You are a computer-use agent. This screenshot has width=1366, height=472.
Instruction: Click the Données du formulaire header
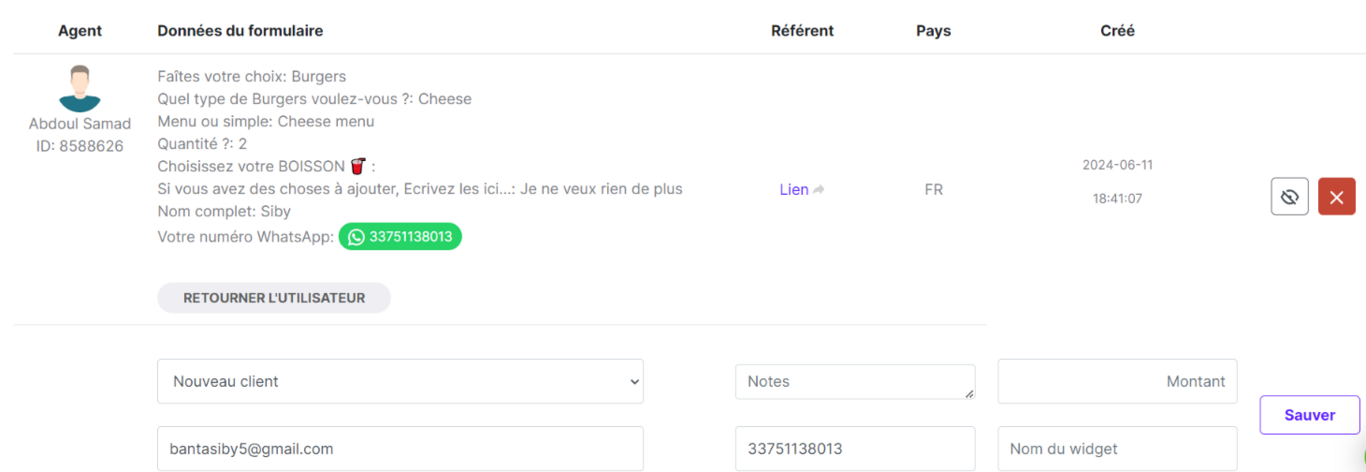240,31
